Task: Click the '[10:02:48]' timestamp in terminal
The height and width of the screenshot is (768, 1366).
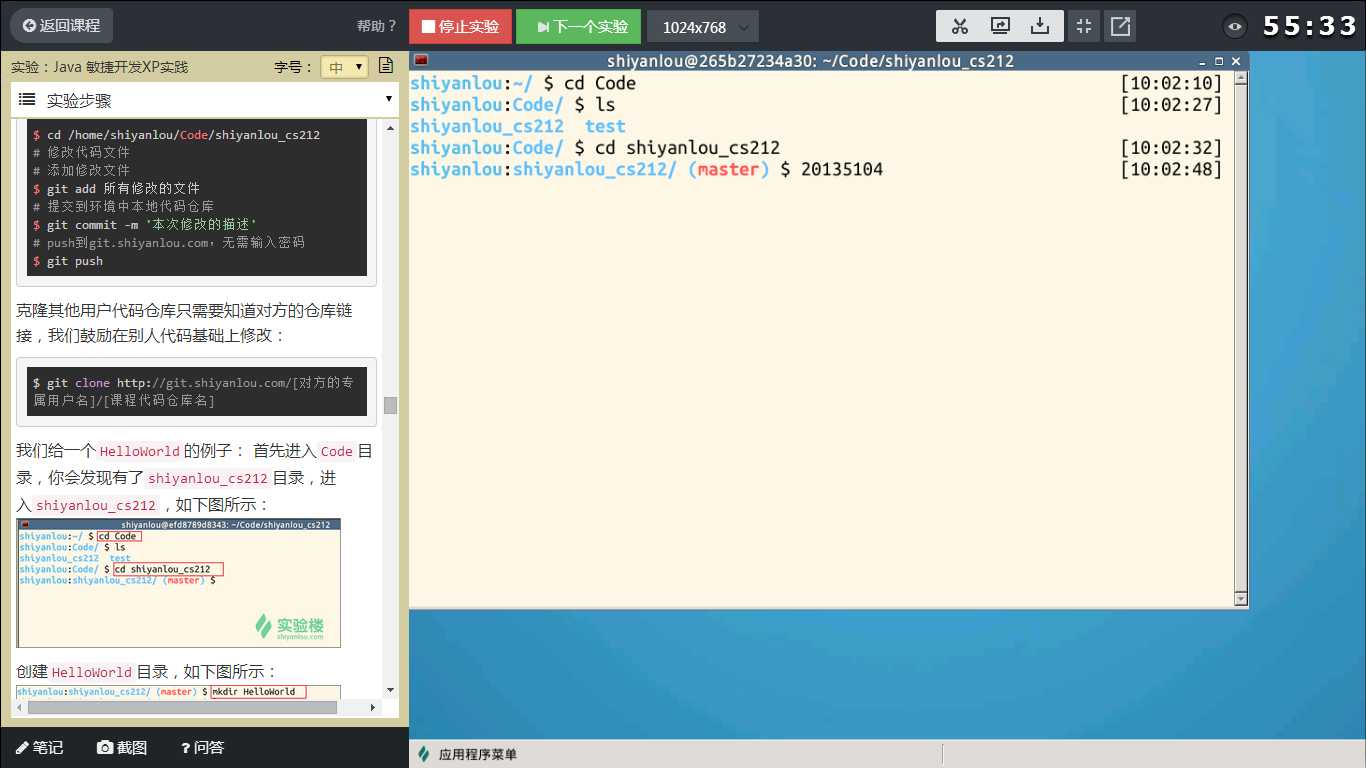Action: point(1171,169)
